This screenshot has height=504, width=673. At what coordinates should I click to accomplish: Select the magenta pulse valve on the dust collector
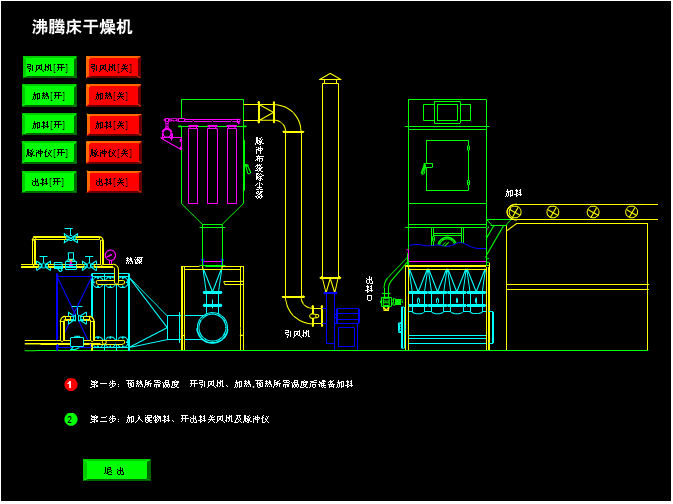point(167,131)
